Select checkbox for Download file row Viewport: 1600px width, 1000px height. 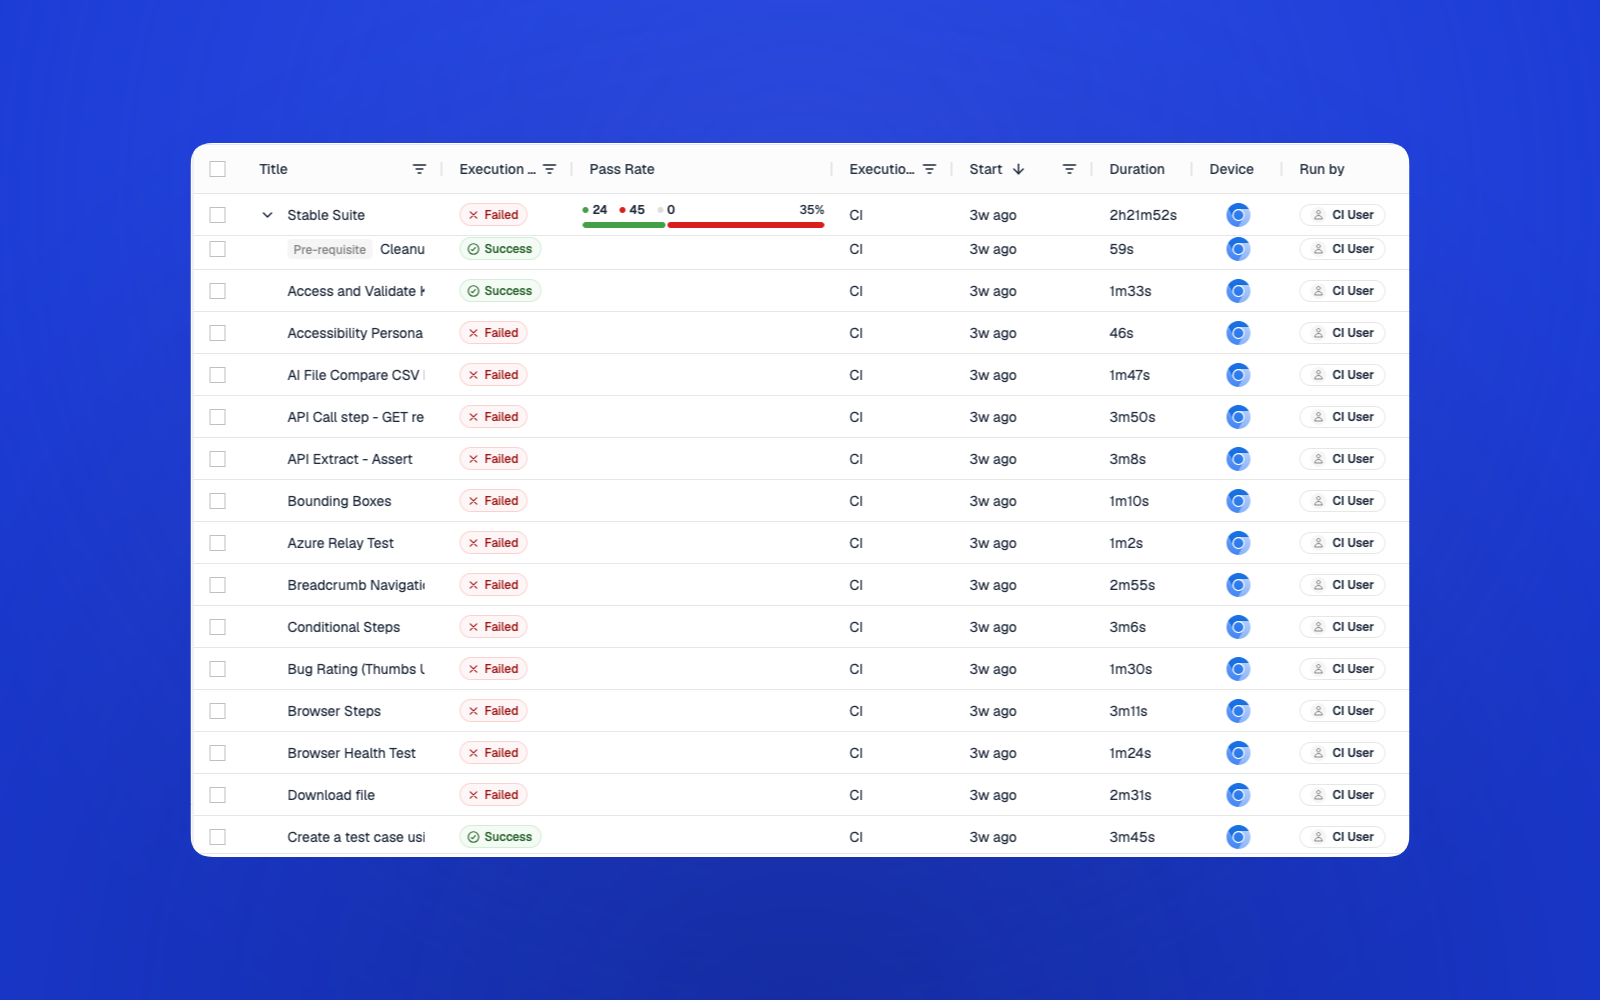(217, 795)
